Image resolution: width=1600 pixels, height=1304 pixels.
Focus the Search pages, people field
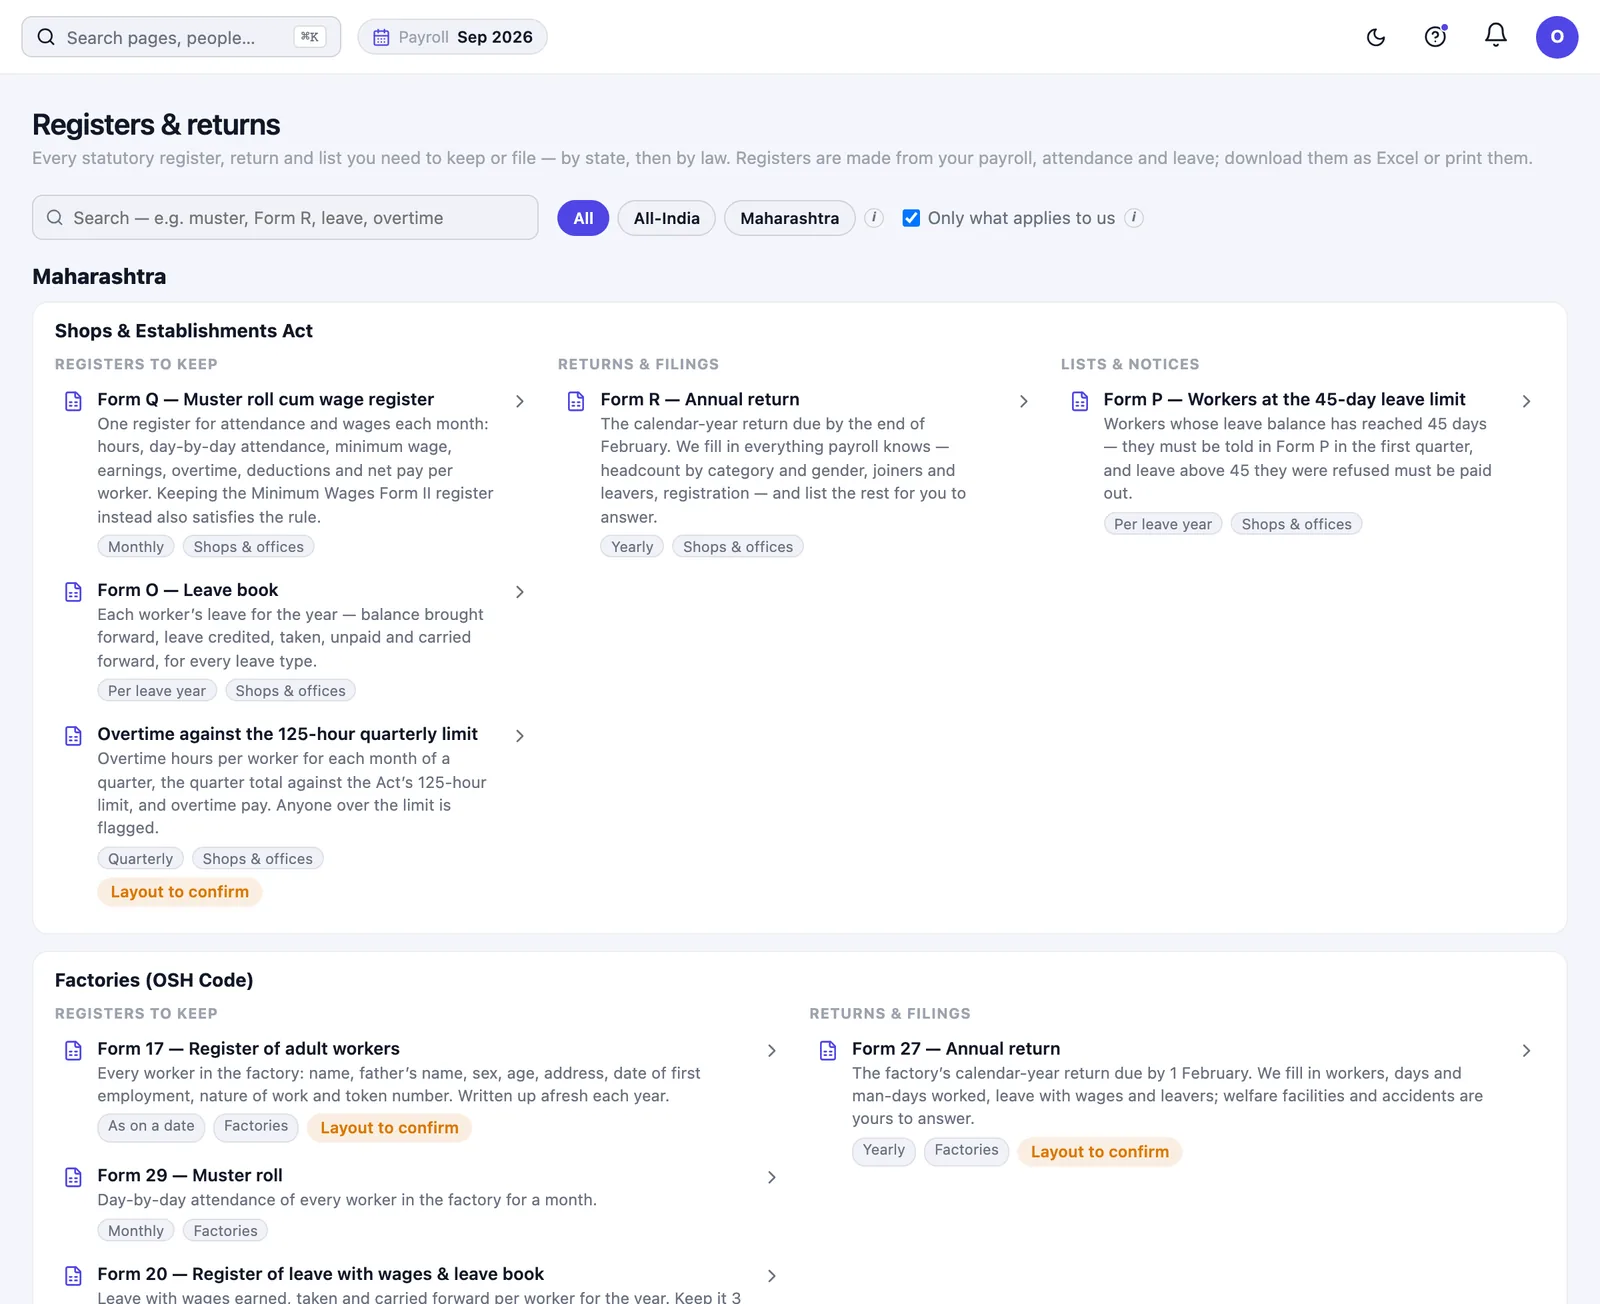[x=181, y=37]
